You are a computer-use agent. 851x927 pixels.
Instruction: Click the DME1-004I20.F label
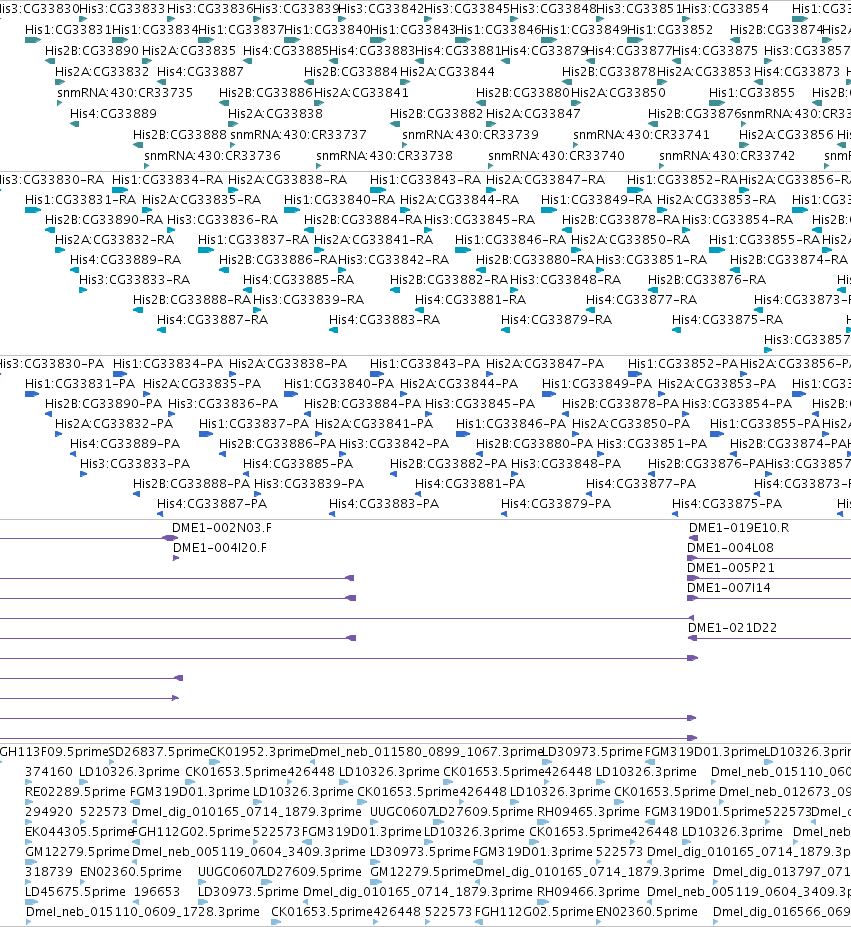point(219,548)
